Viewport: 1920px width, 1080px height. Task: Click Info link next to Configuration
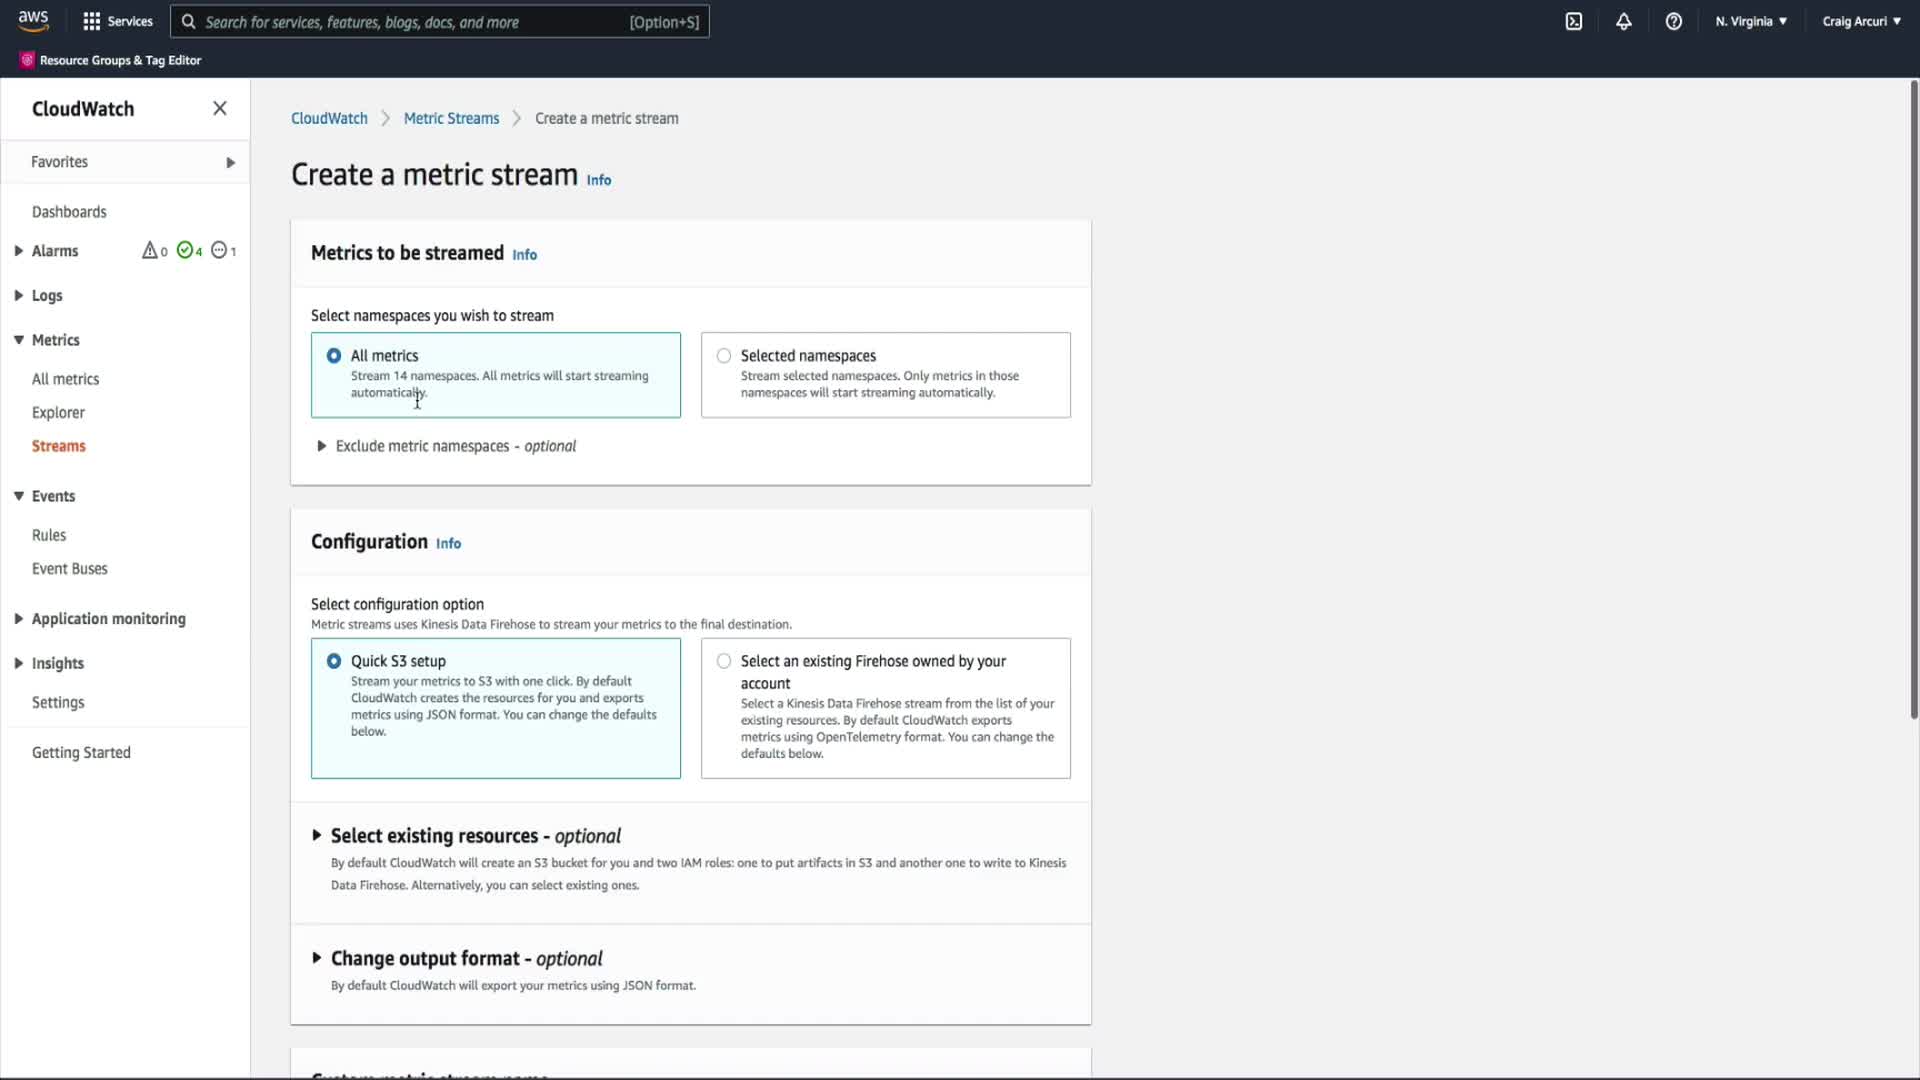[x=448, y=543]
